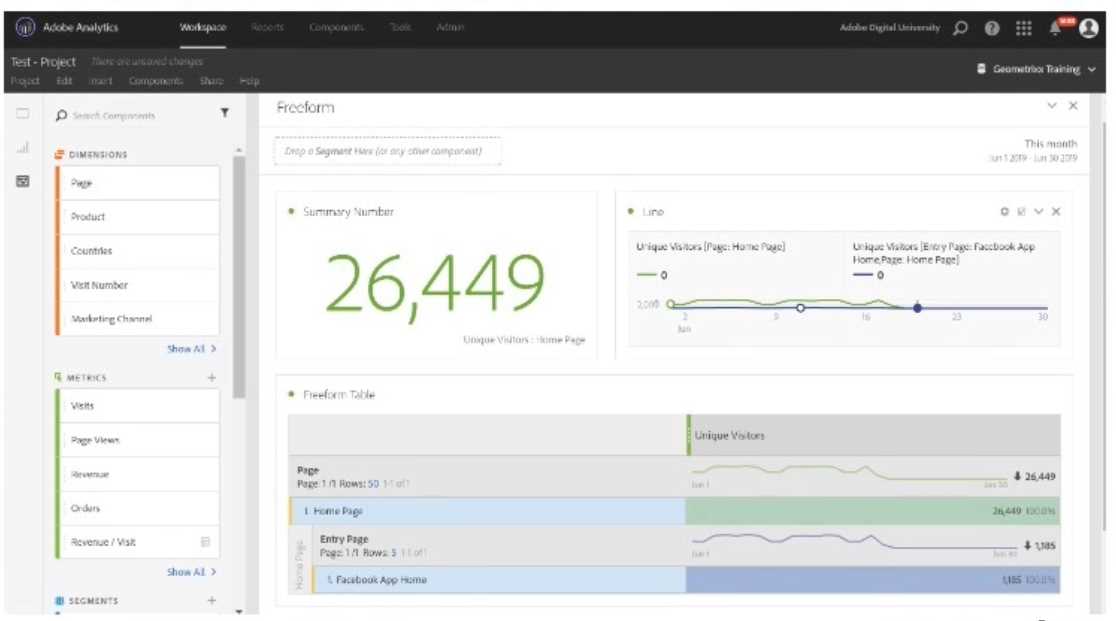This screenshot has height=621, width=1116.
Task: Toggle the Line visualization data source checkbox icon
Action: [x=1021, y=212]
